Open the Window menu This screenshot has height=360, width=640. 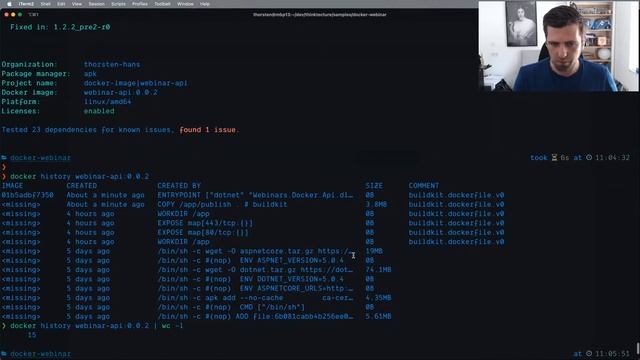185,4
